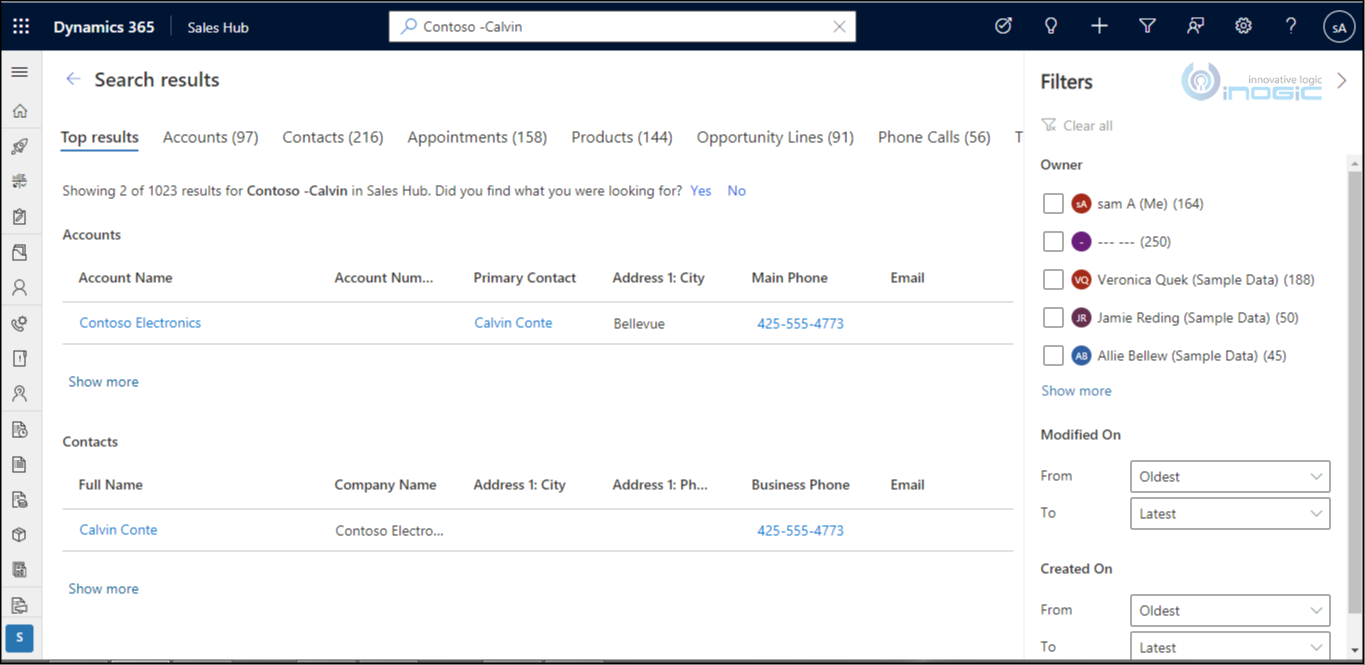Check the sam A (Me) owner filter
This screenshot has height=665, width=1365.
1052,204
